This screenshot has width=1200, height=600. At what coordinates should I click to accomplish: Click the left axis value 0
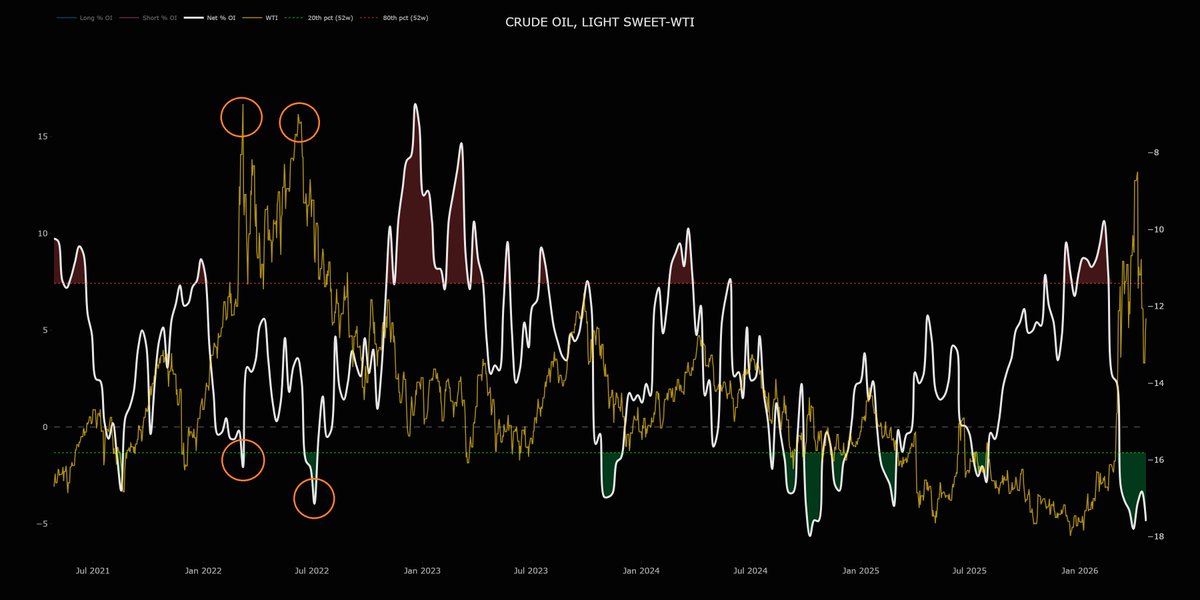tap(45, 427)
